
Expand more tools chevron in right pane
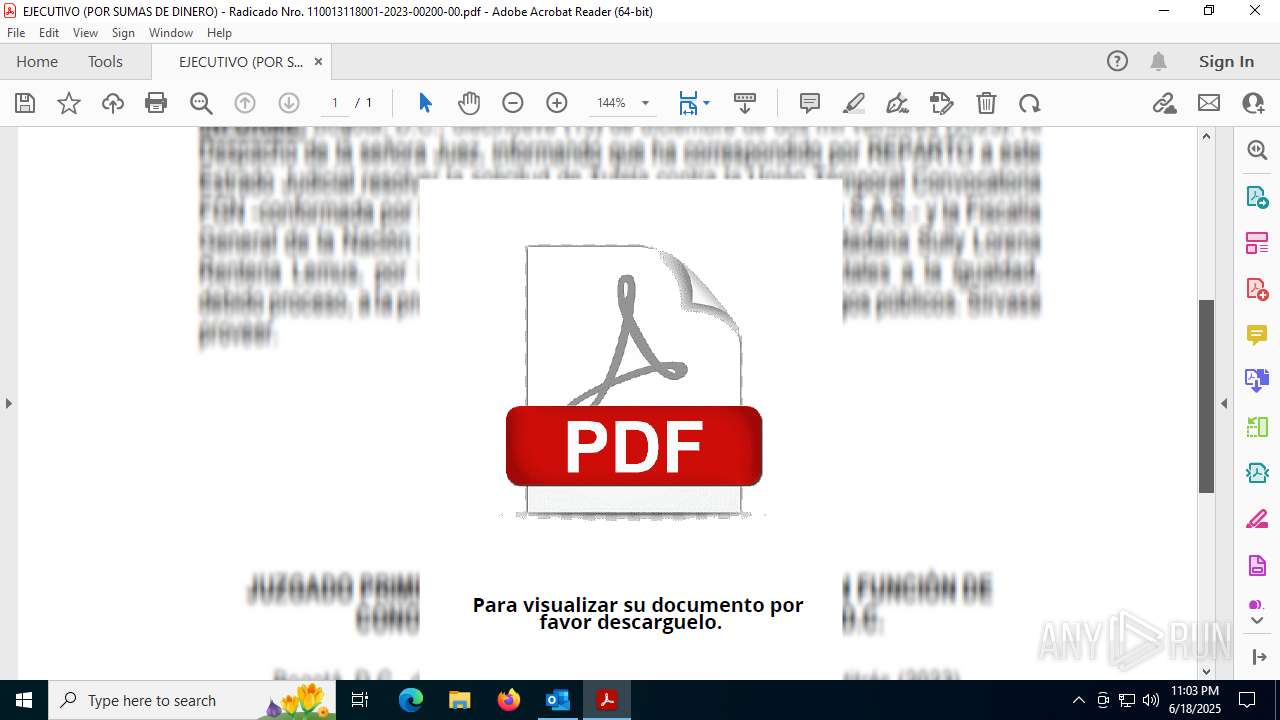(x=1257, y=621)
